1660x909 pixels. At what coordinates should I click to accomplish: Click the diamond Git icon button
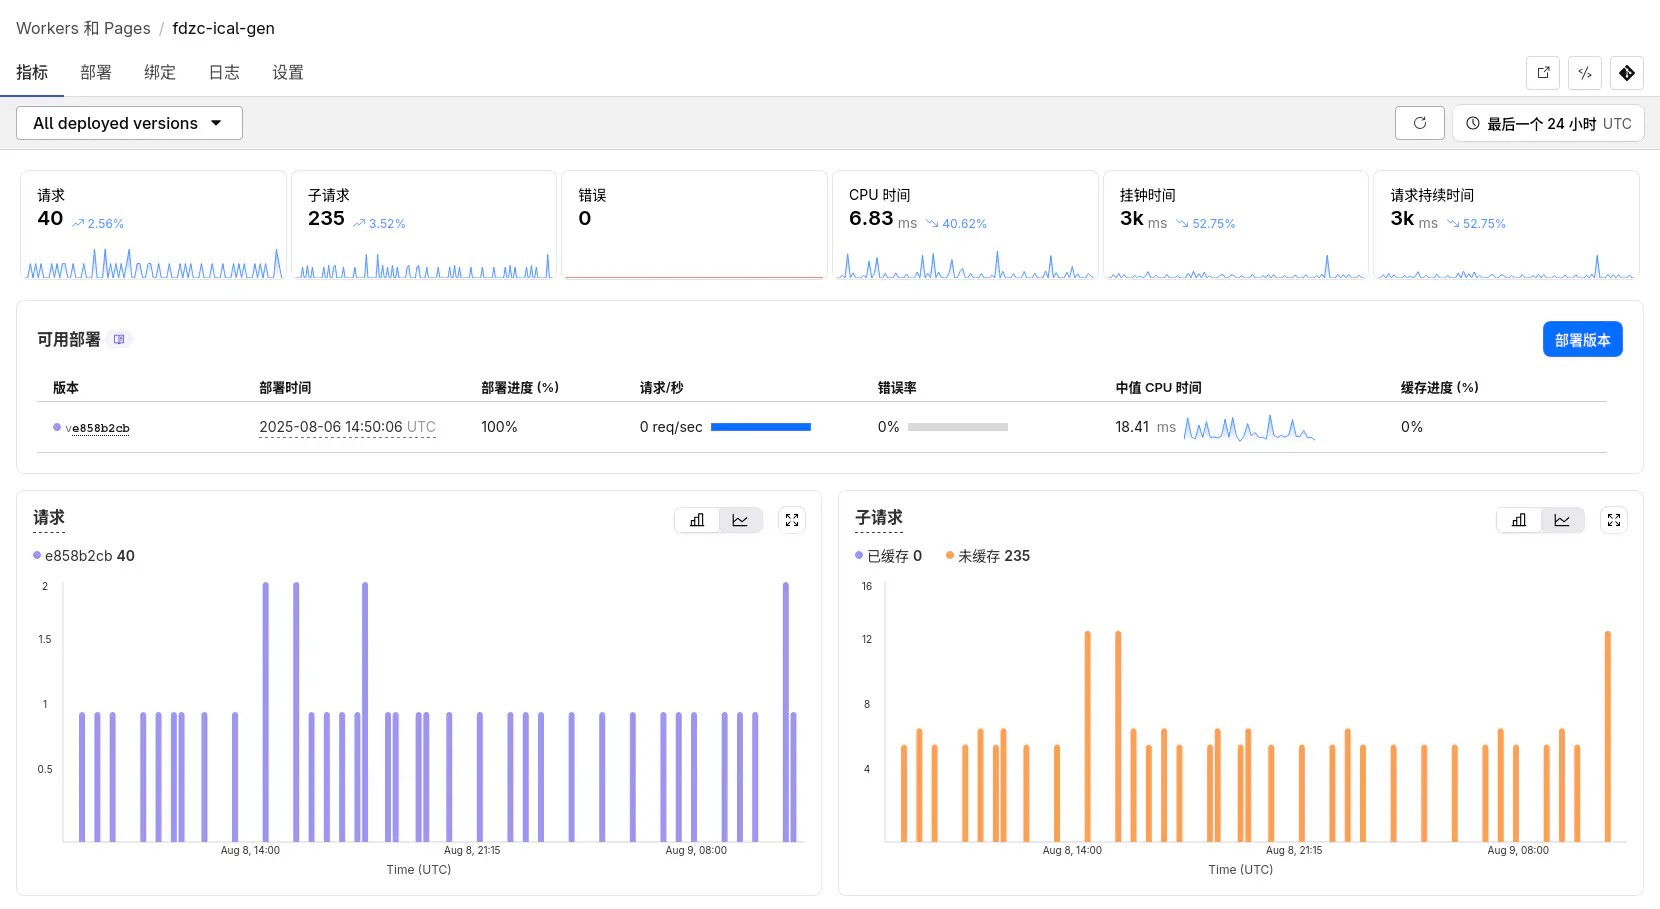tap(1627, 73)
